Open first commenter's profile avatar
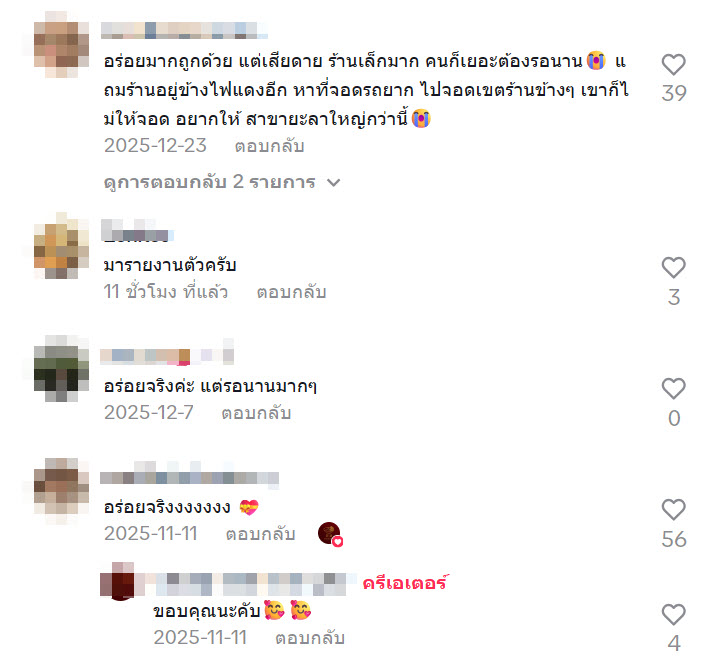The height and width of the screenshot is (669, 715). coord(62,45)
